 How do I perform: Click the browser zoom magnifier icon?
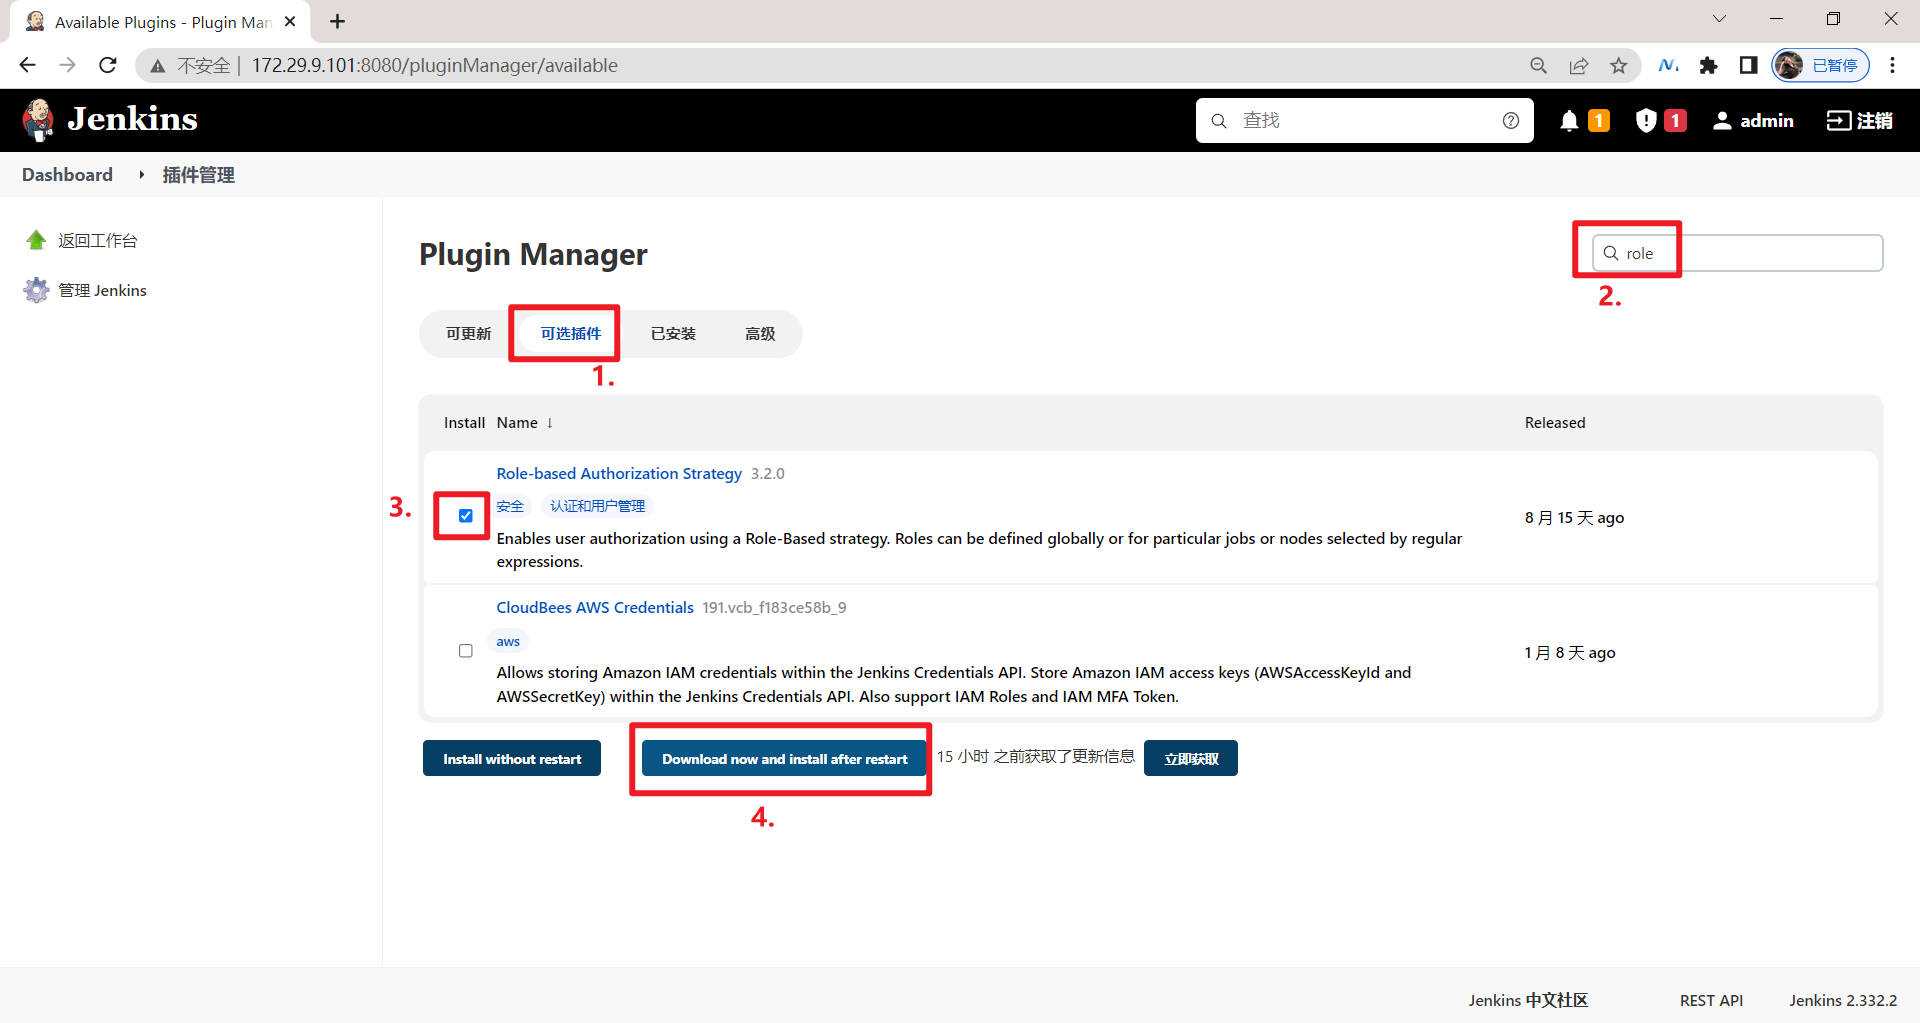tap(1538, 65)
